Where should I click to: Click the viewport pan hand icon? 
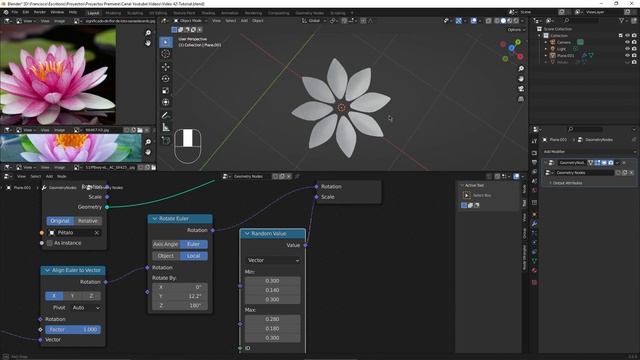coord(521,78)
